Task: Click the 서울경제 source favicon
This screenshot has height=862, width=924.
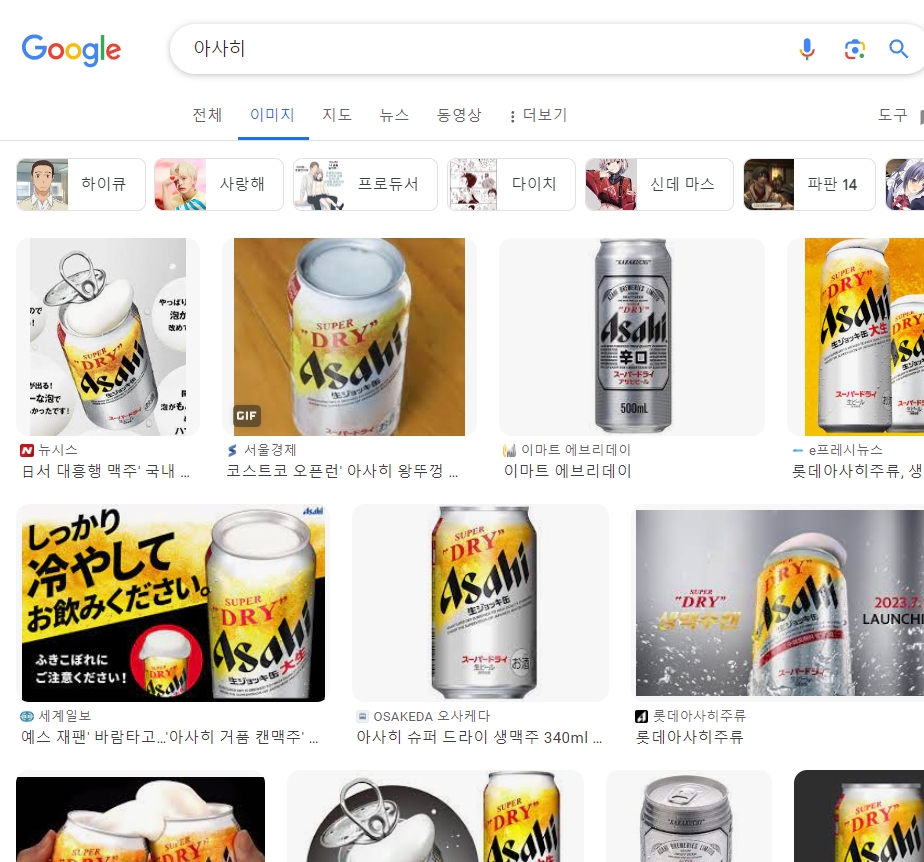Action: coord(233,450)
